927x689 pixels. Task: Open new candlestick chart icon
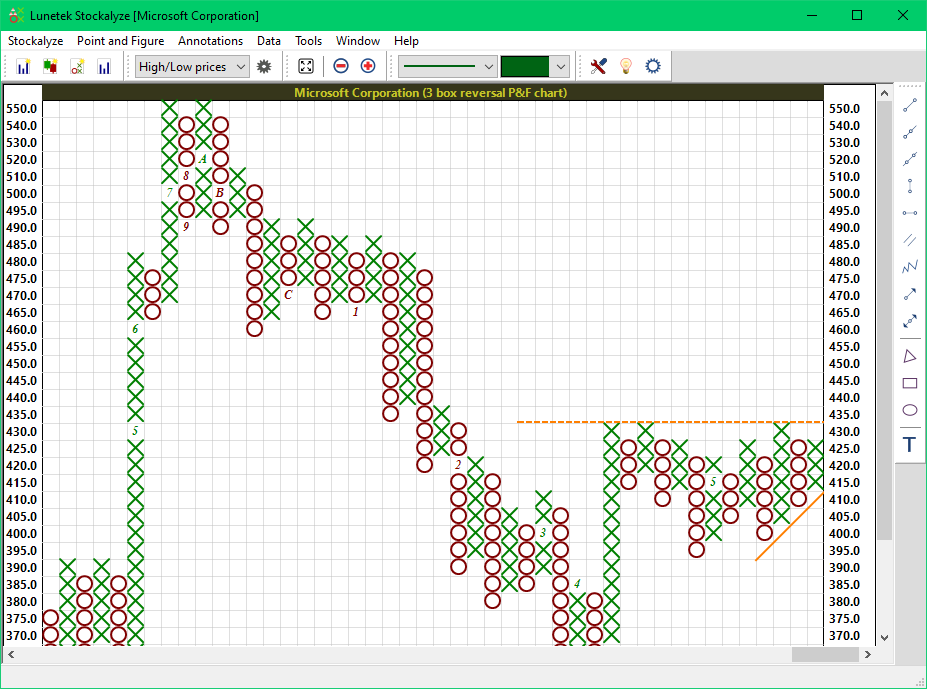pyautogui.click(x=50, y=66)
